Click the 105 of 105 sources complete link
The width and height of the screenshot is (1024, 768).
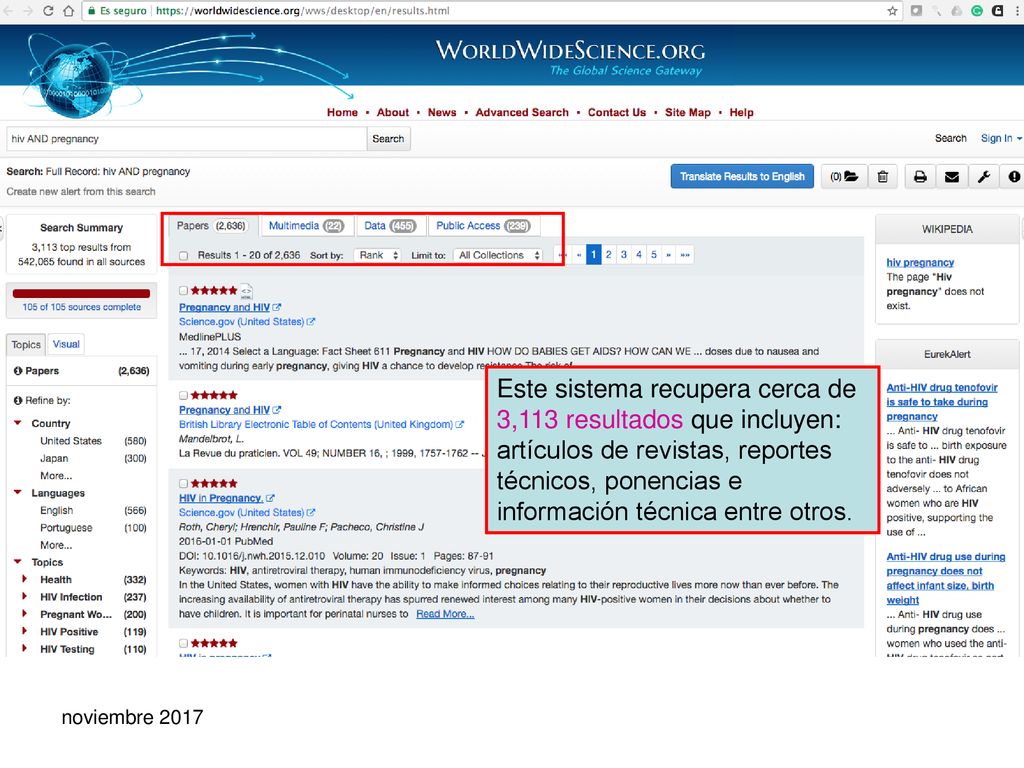82,307
